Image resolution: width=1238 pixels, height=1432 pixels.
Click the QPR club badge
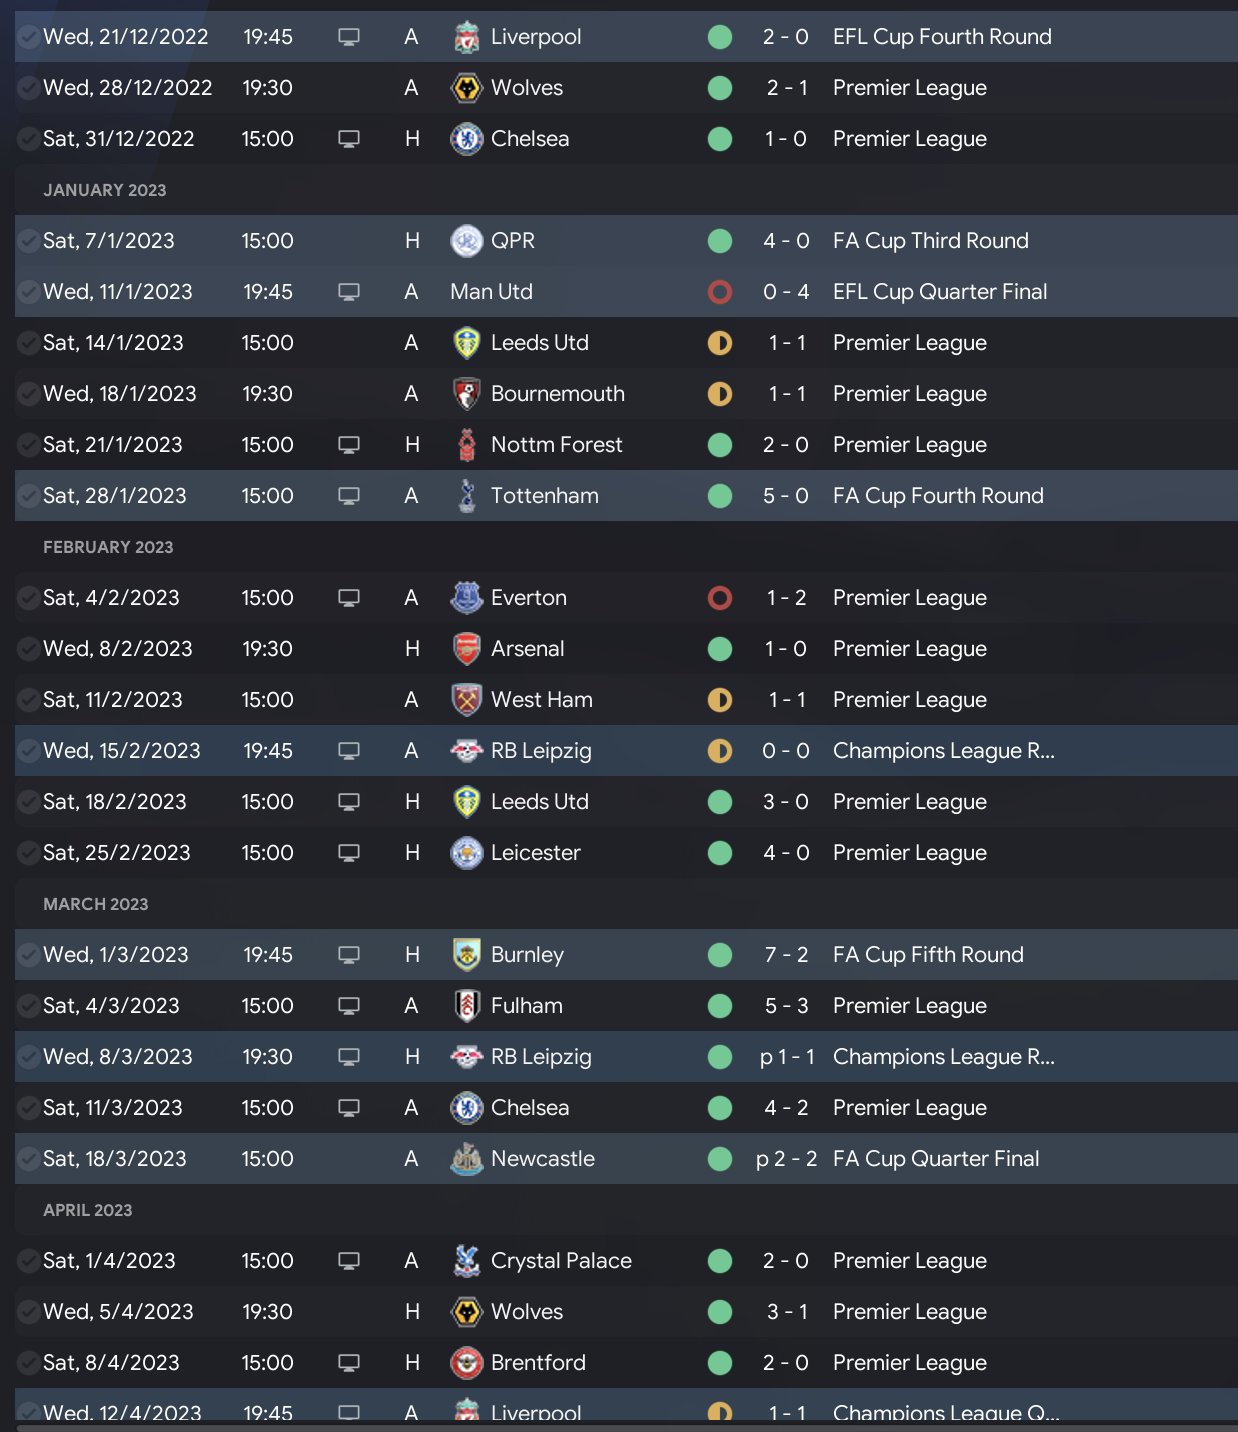point(466,241)
